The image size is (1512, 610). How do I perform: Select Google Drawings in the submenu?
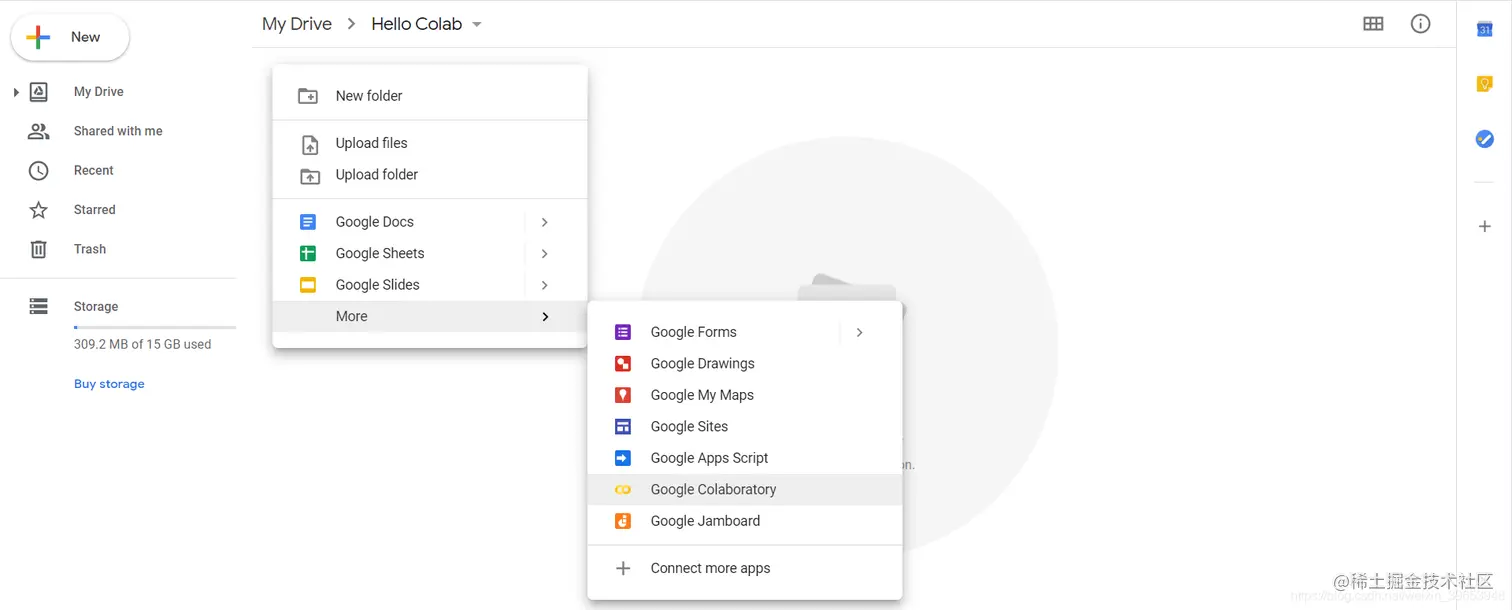point(745,364)
